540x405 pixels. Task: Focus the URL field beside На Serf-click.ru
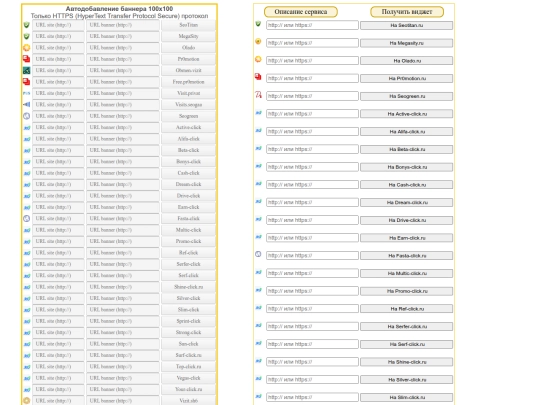(312, 344)
